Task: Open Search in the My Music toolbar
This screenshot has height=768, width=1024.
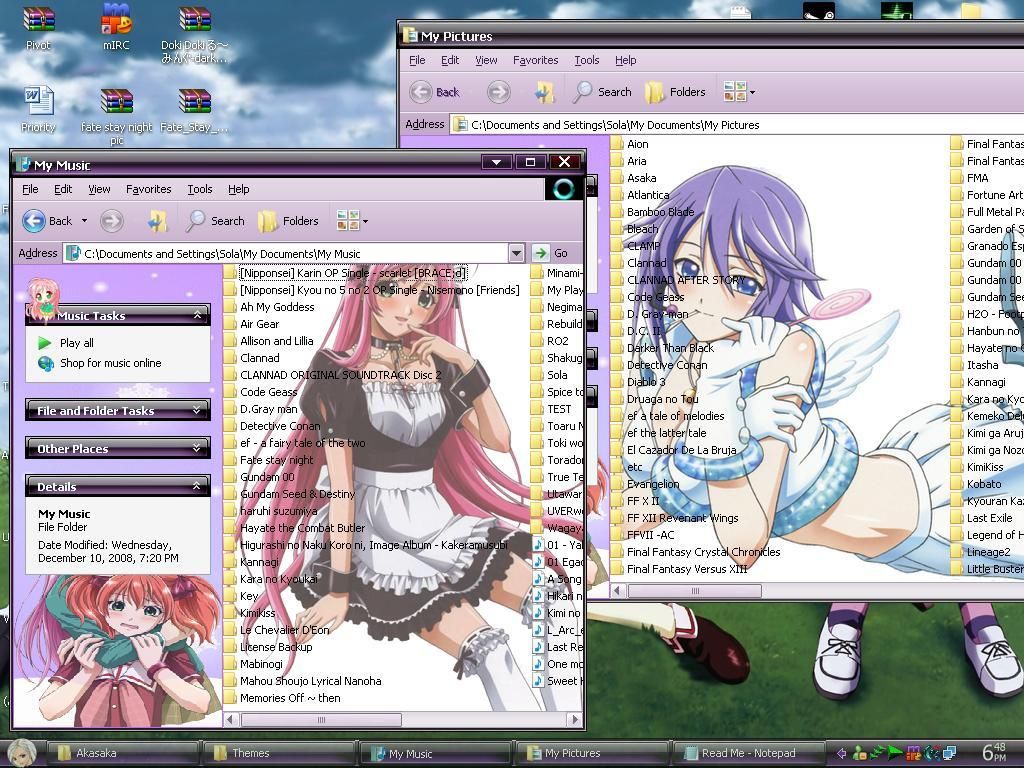Action: pyautogui.click(x=216, y=221)
